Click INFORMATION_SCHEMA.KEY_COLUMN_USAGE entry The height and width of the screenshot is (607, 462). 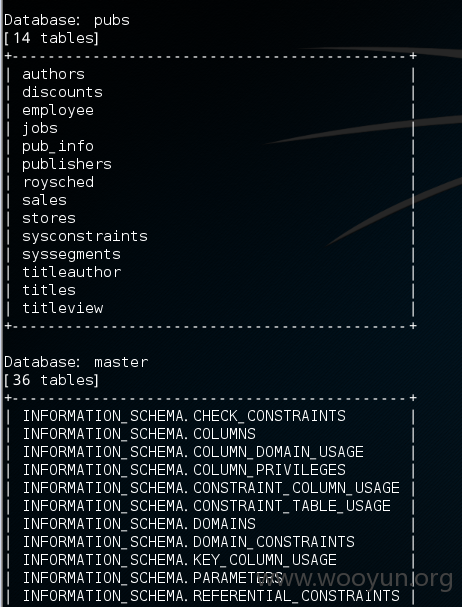pos(180,560)
